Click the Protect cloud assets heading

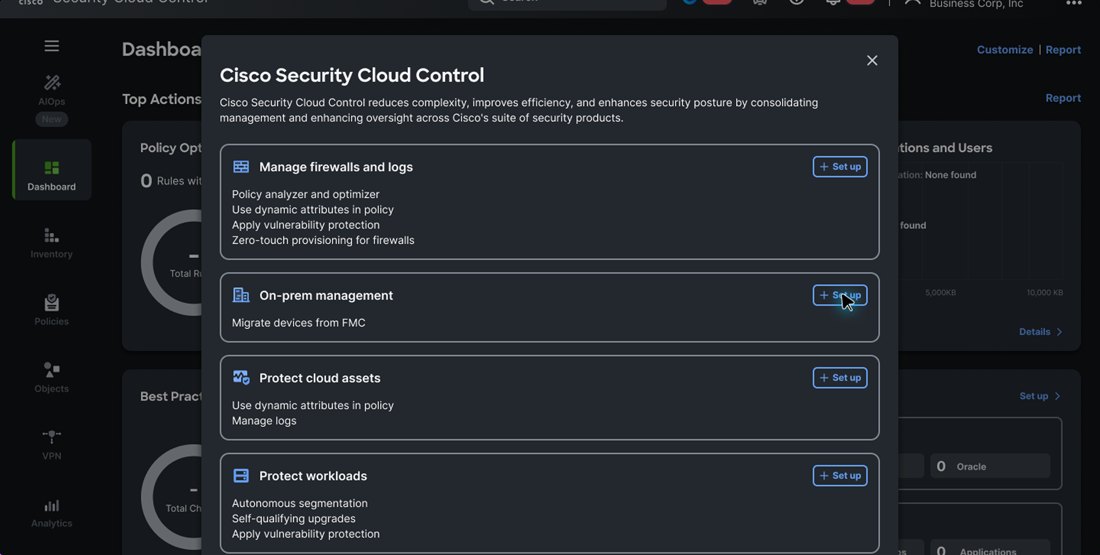pyautogui.click(x=320, y=378)
